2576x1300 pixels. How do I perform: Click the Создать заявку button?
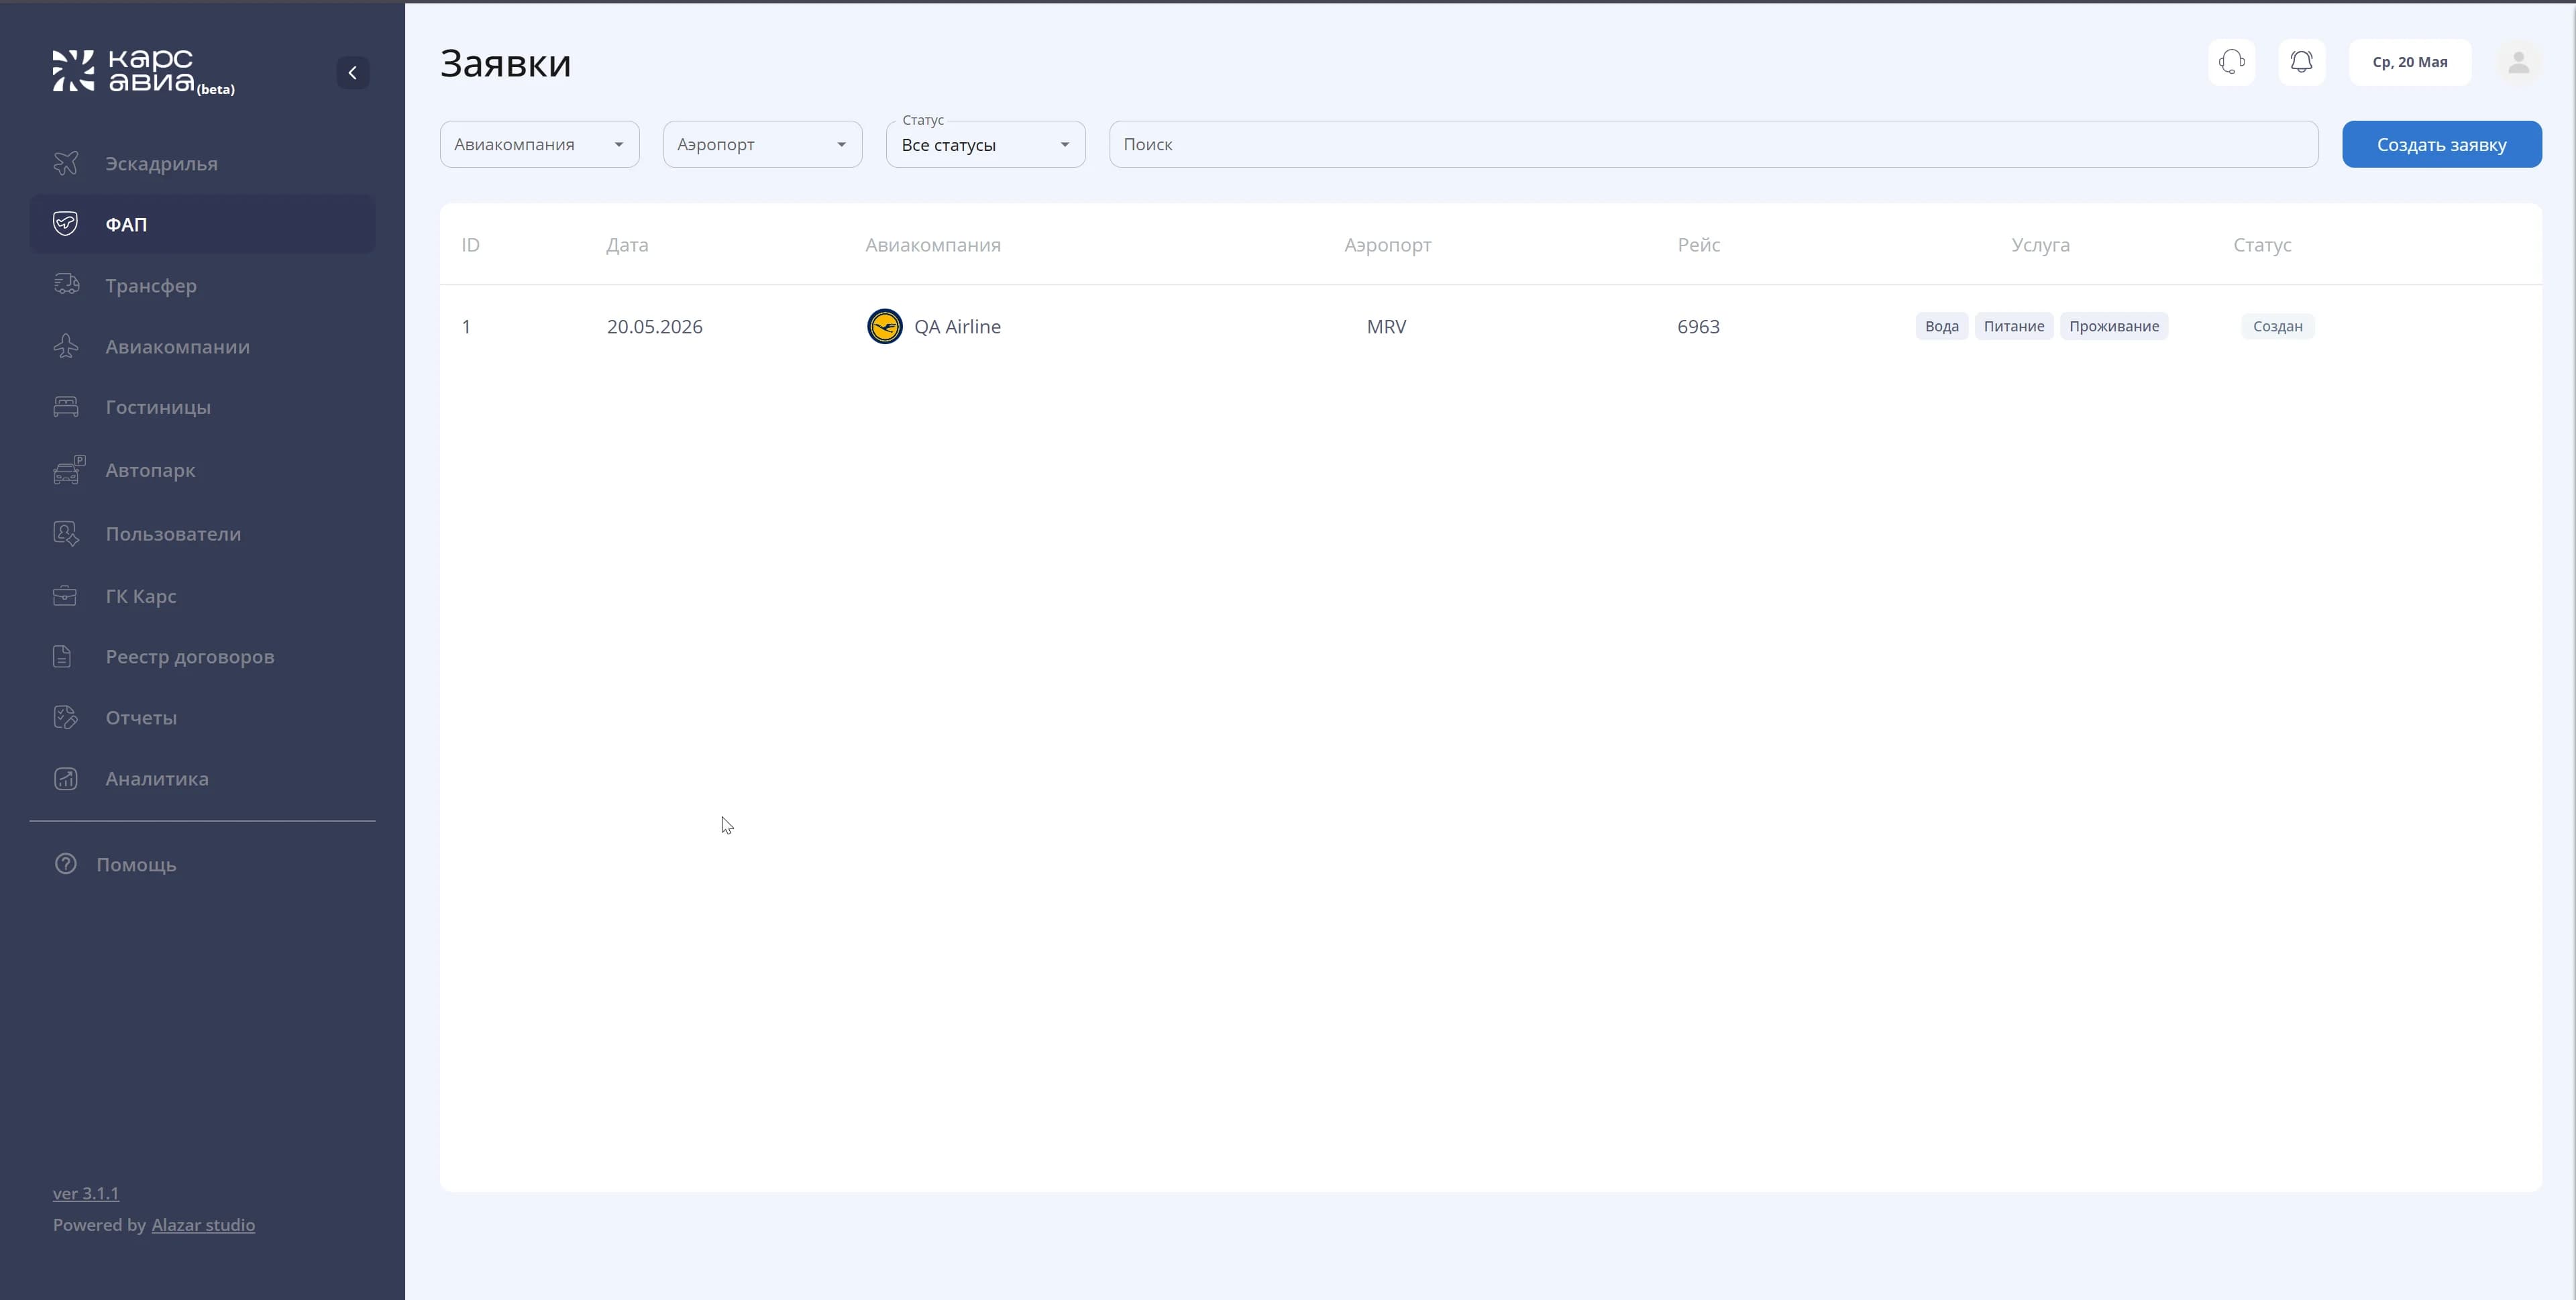click(x=2441, y=144)
